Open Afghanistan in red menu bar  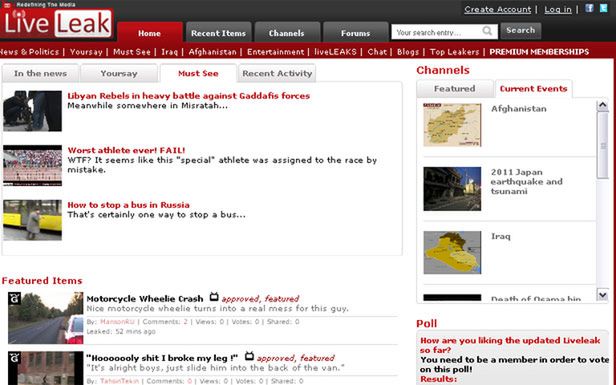click(x=213, y=52)
